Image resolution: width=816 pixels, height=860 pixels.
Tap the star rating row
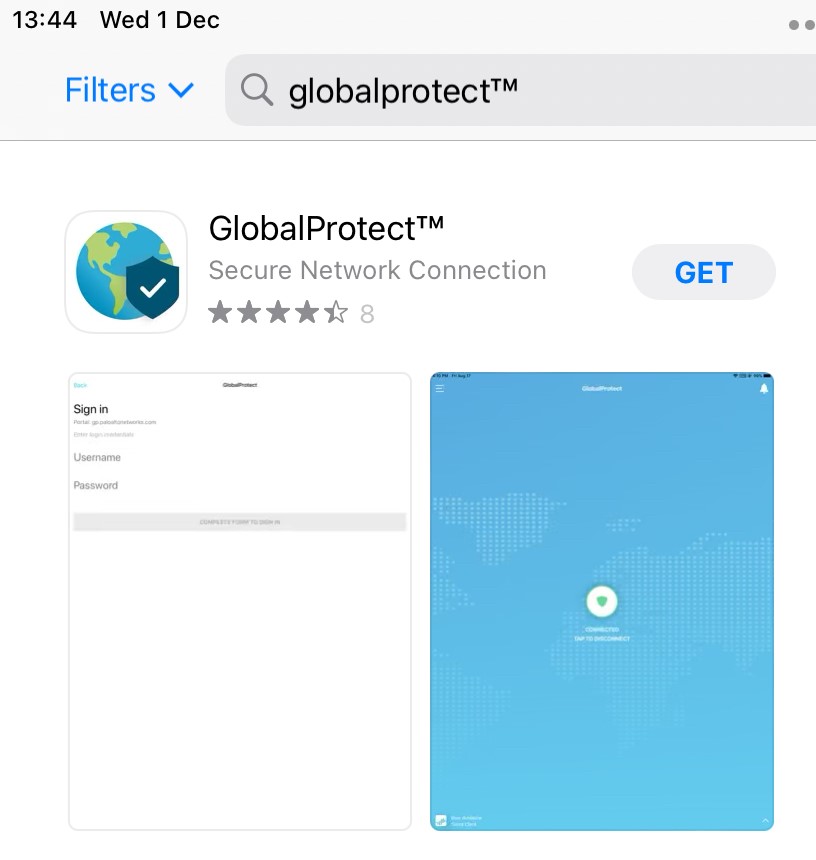291,313
